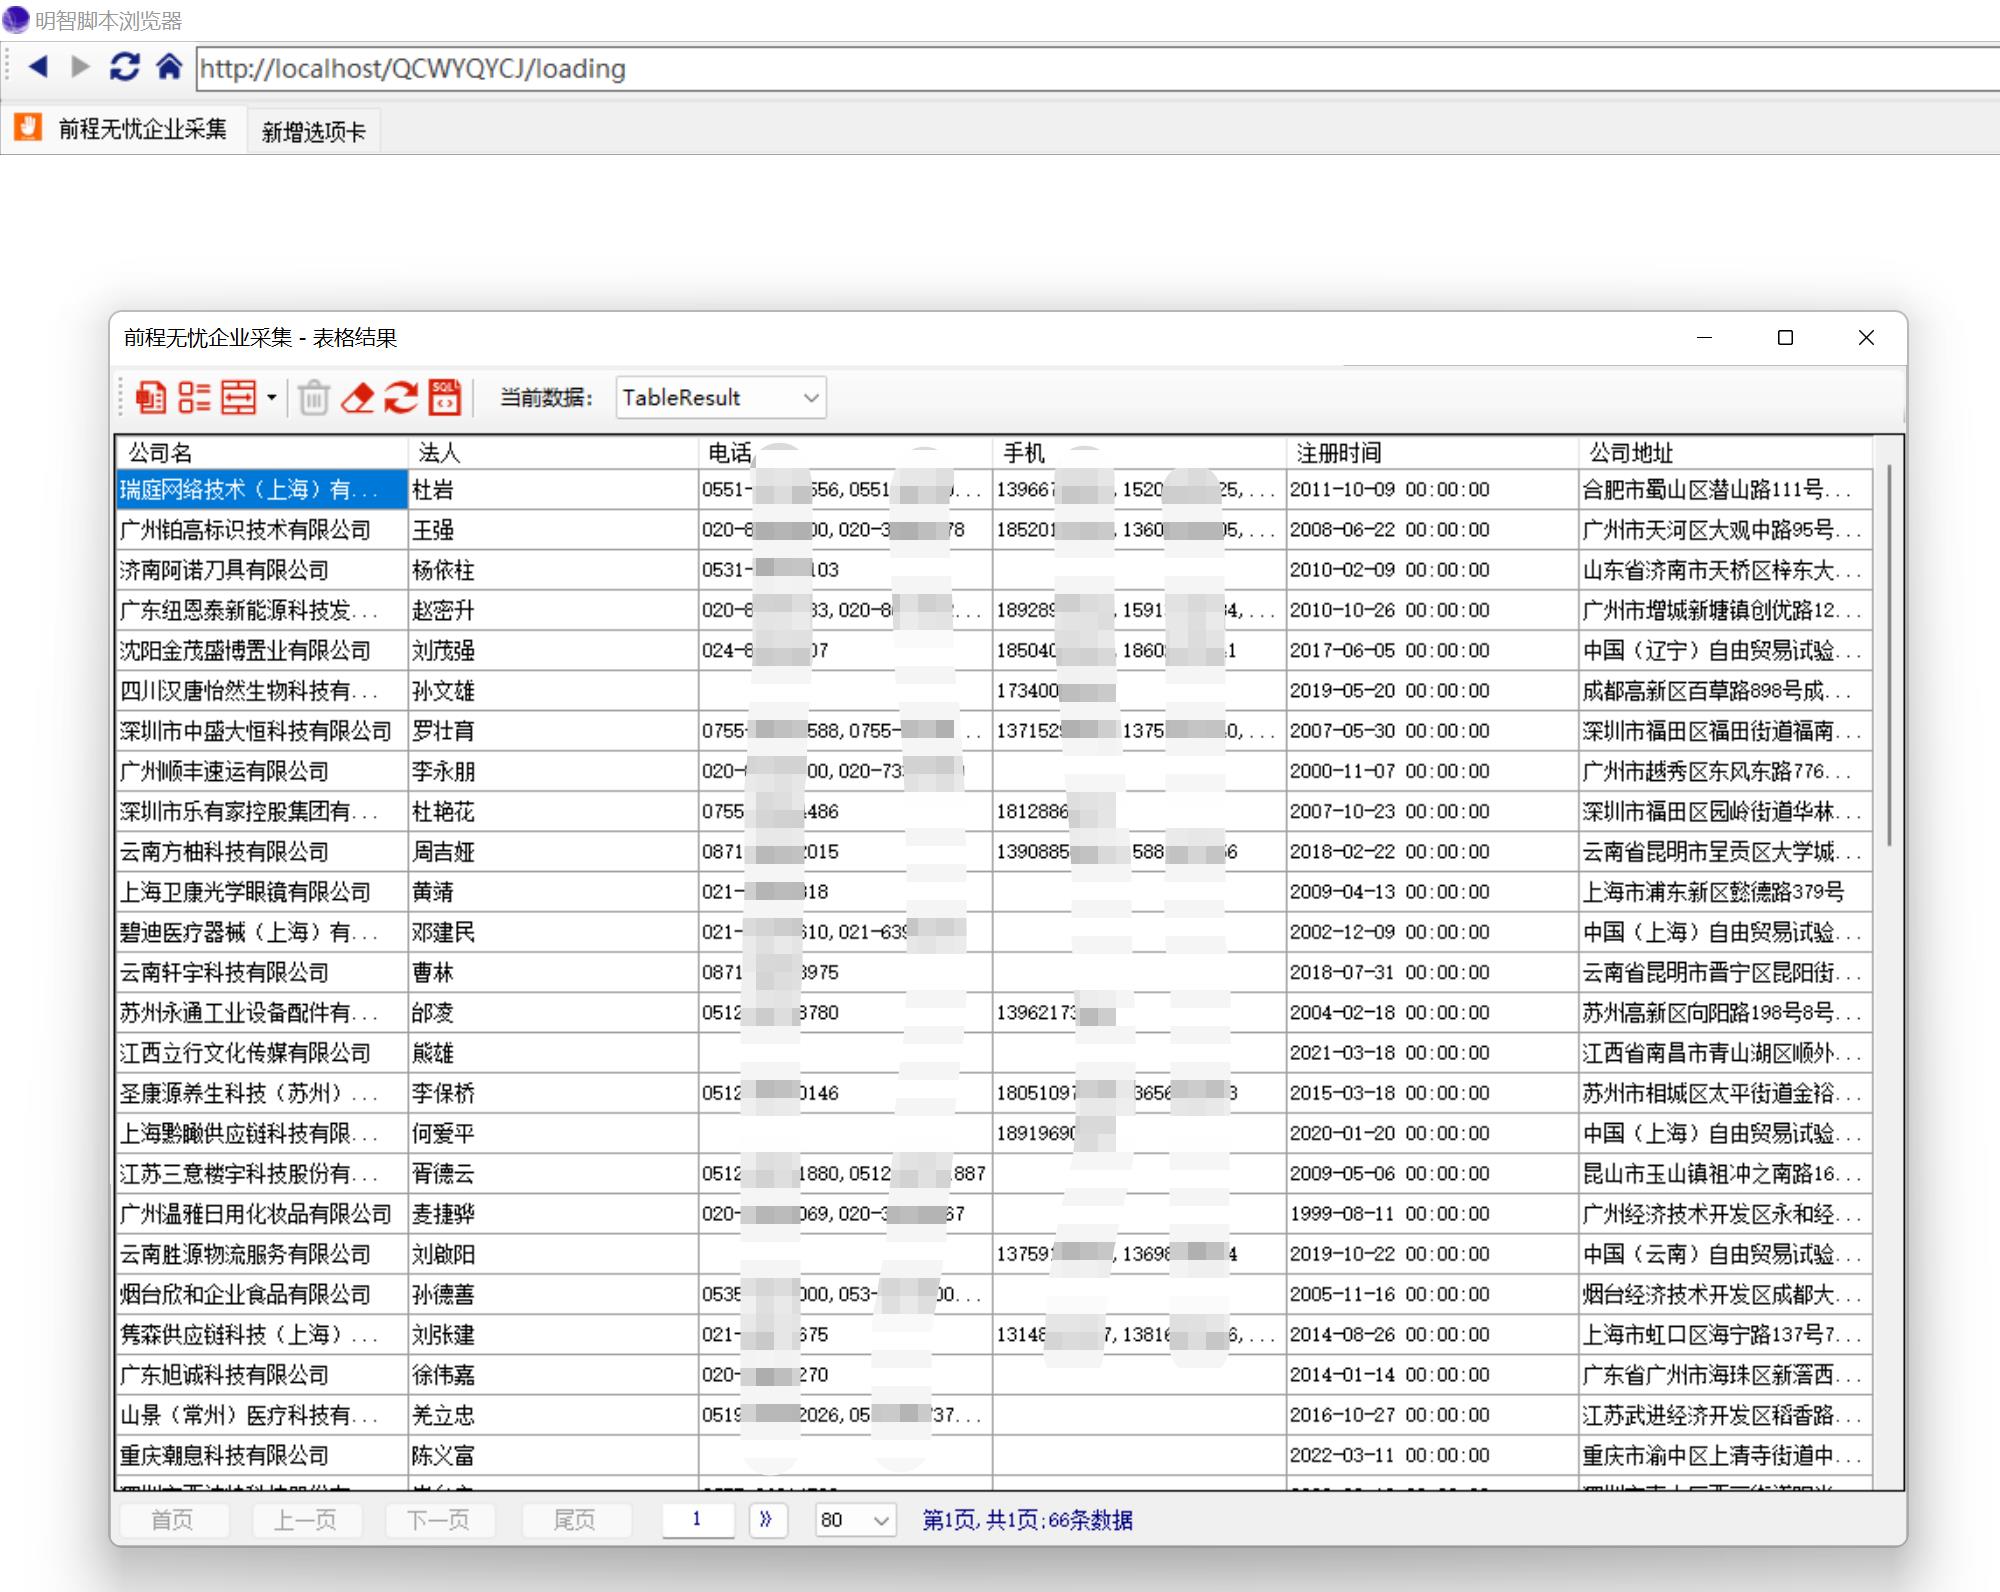The height and width of the screenshot is (1592, 2000).
Task: Click the legal person cell 麦捷骅
Action: (553, 1214)
